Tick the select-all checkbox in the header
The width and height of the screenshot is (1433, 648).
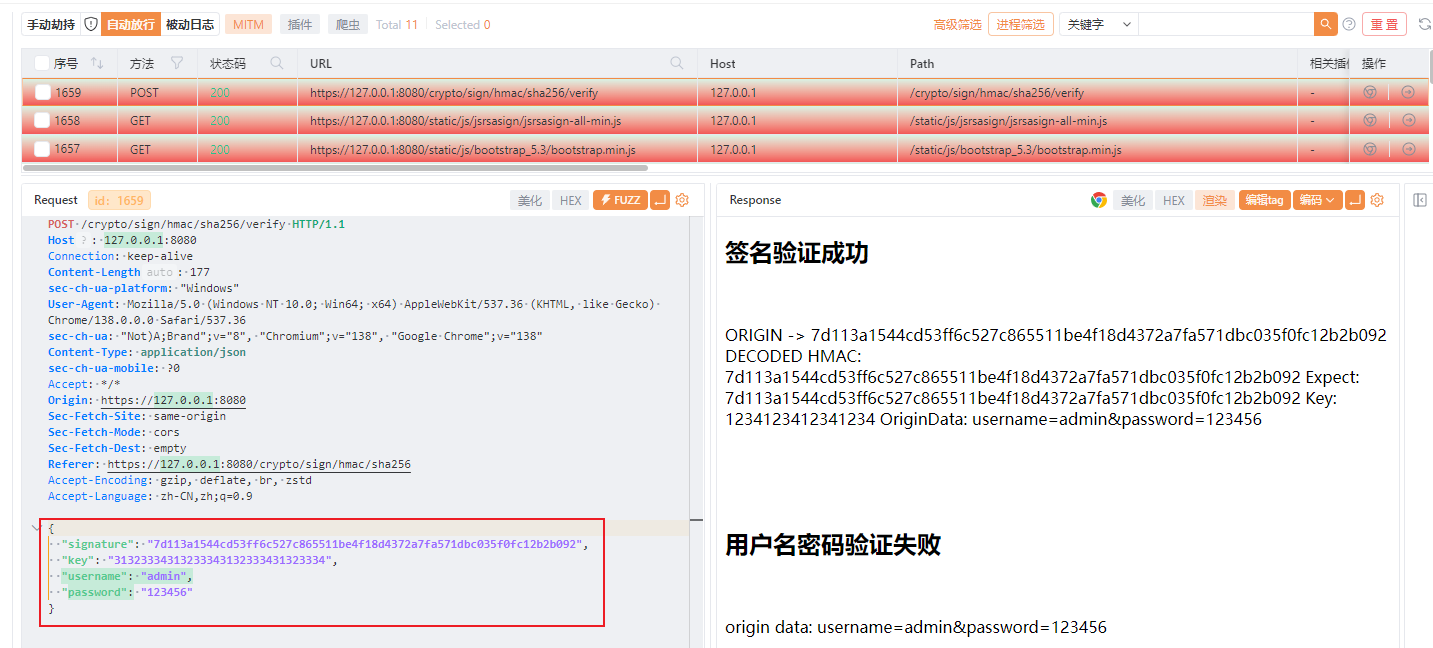point(42,63)
